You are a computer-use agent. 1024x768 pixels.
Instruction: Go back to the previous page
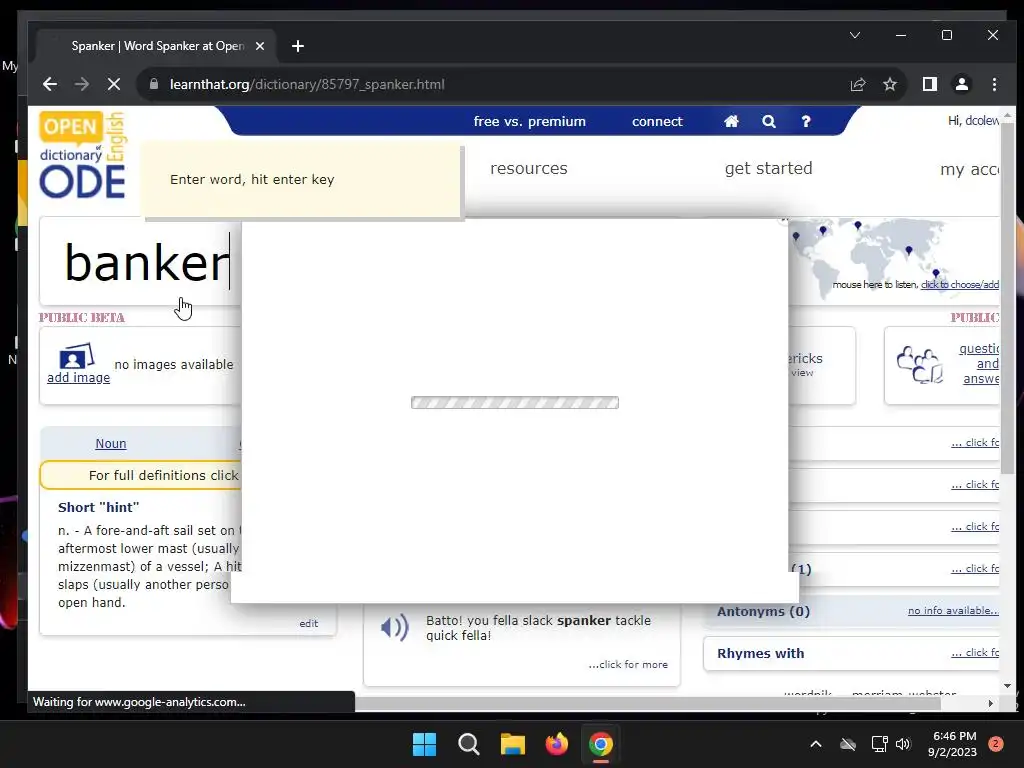[50, 84]
